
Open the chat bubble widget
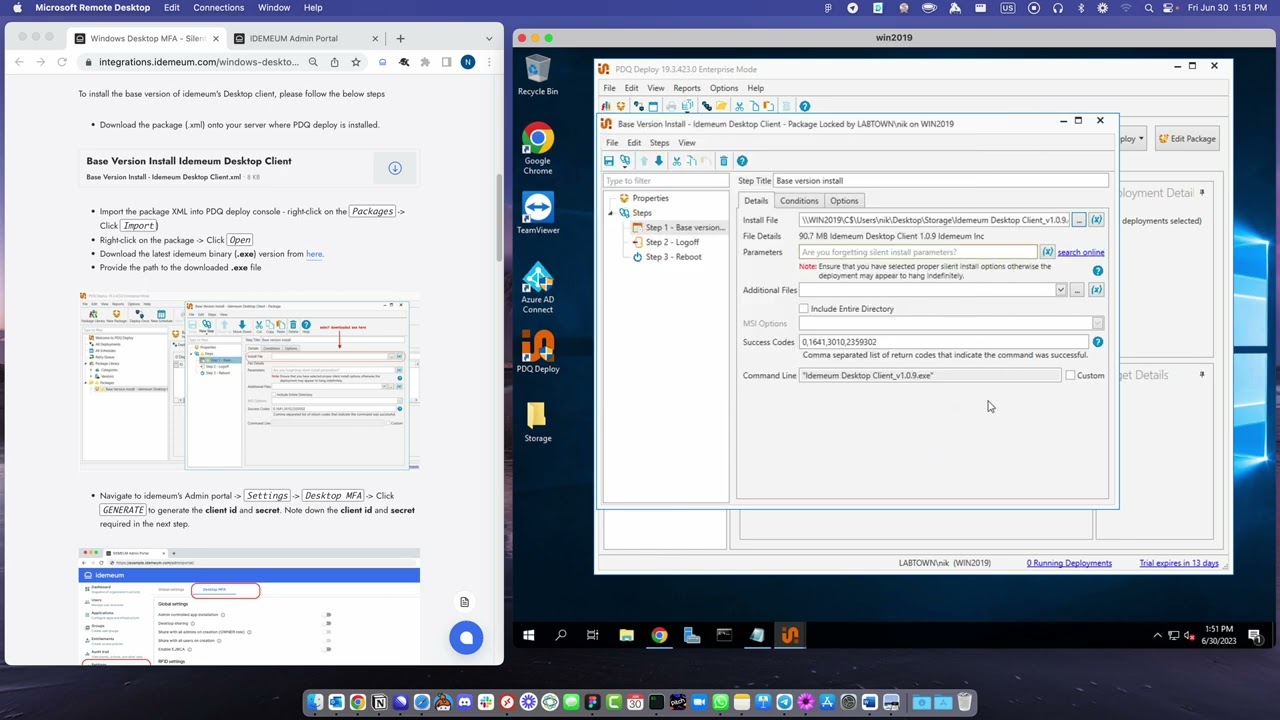tap(466, 638)
